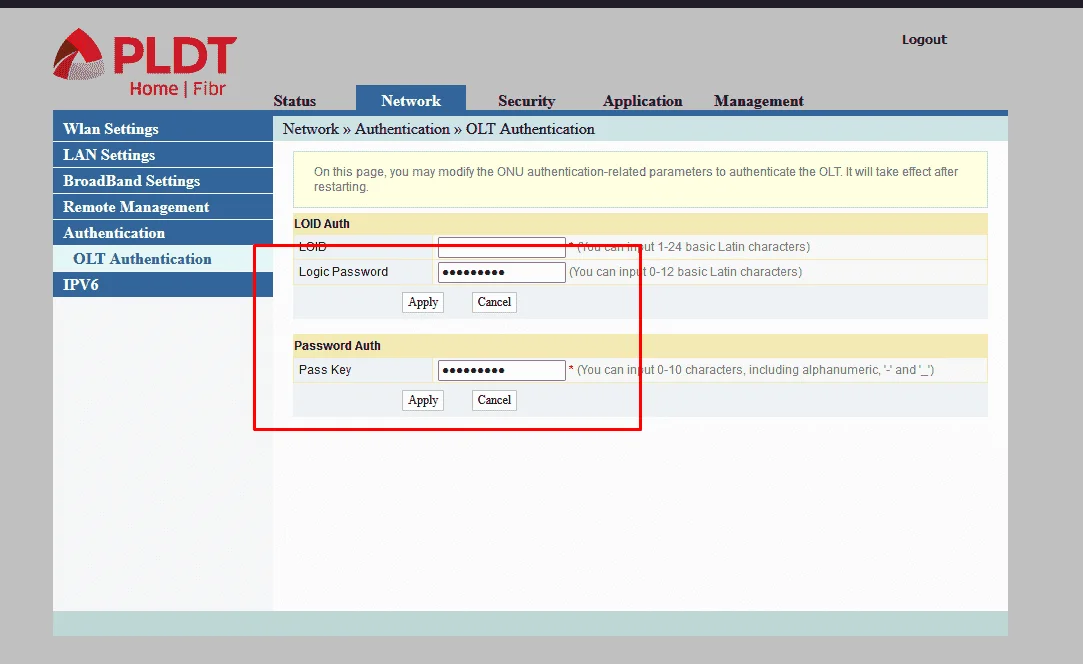Apply the LOID Auth settings
The width and height of the screenshot is (1083, 664).
(423, 302)
